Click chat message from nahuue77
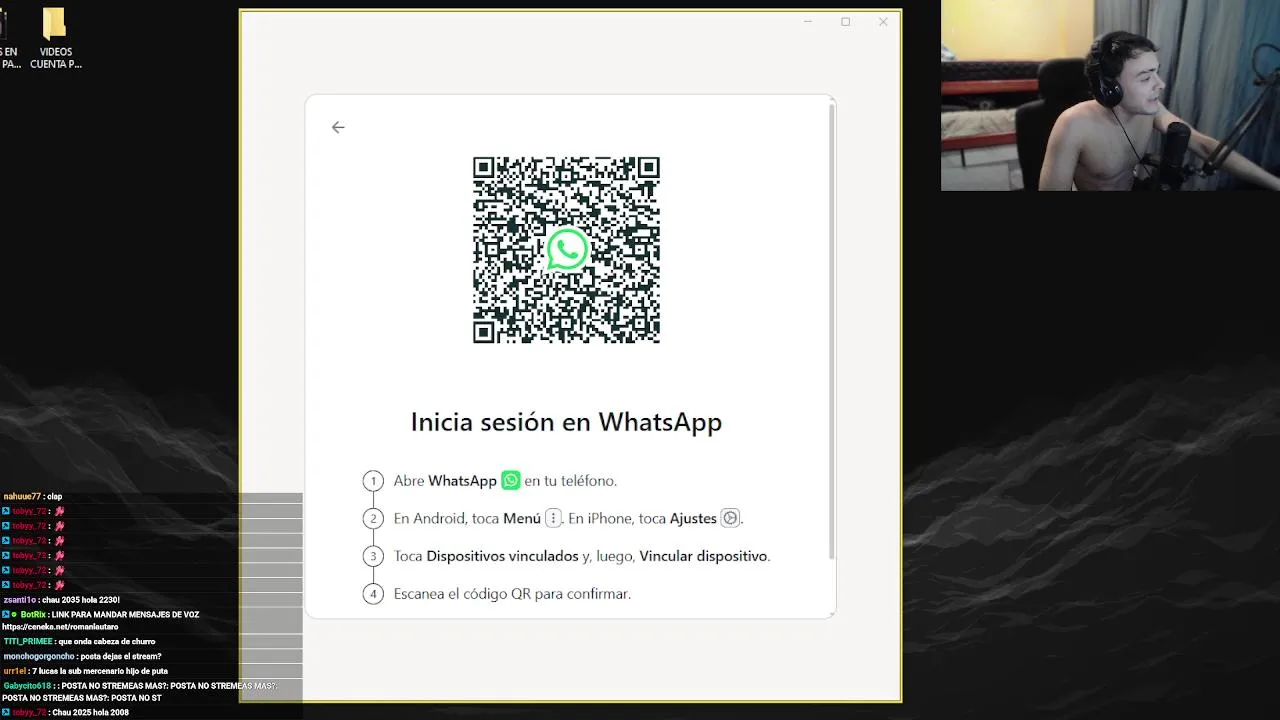 click(x=33, y=496)
